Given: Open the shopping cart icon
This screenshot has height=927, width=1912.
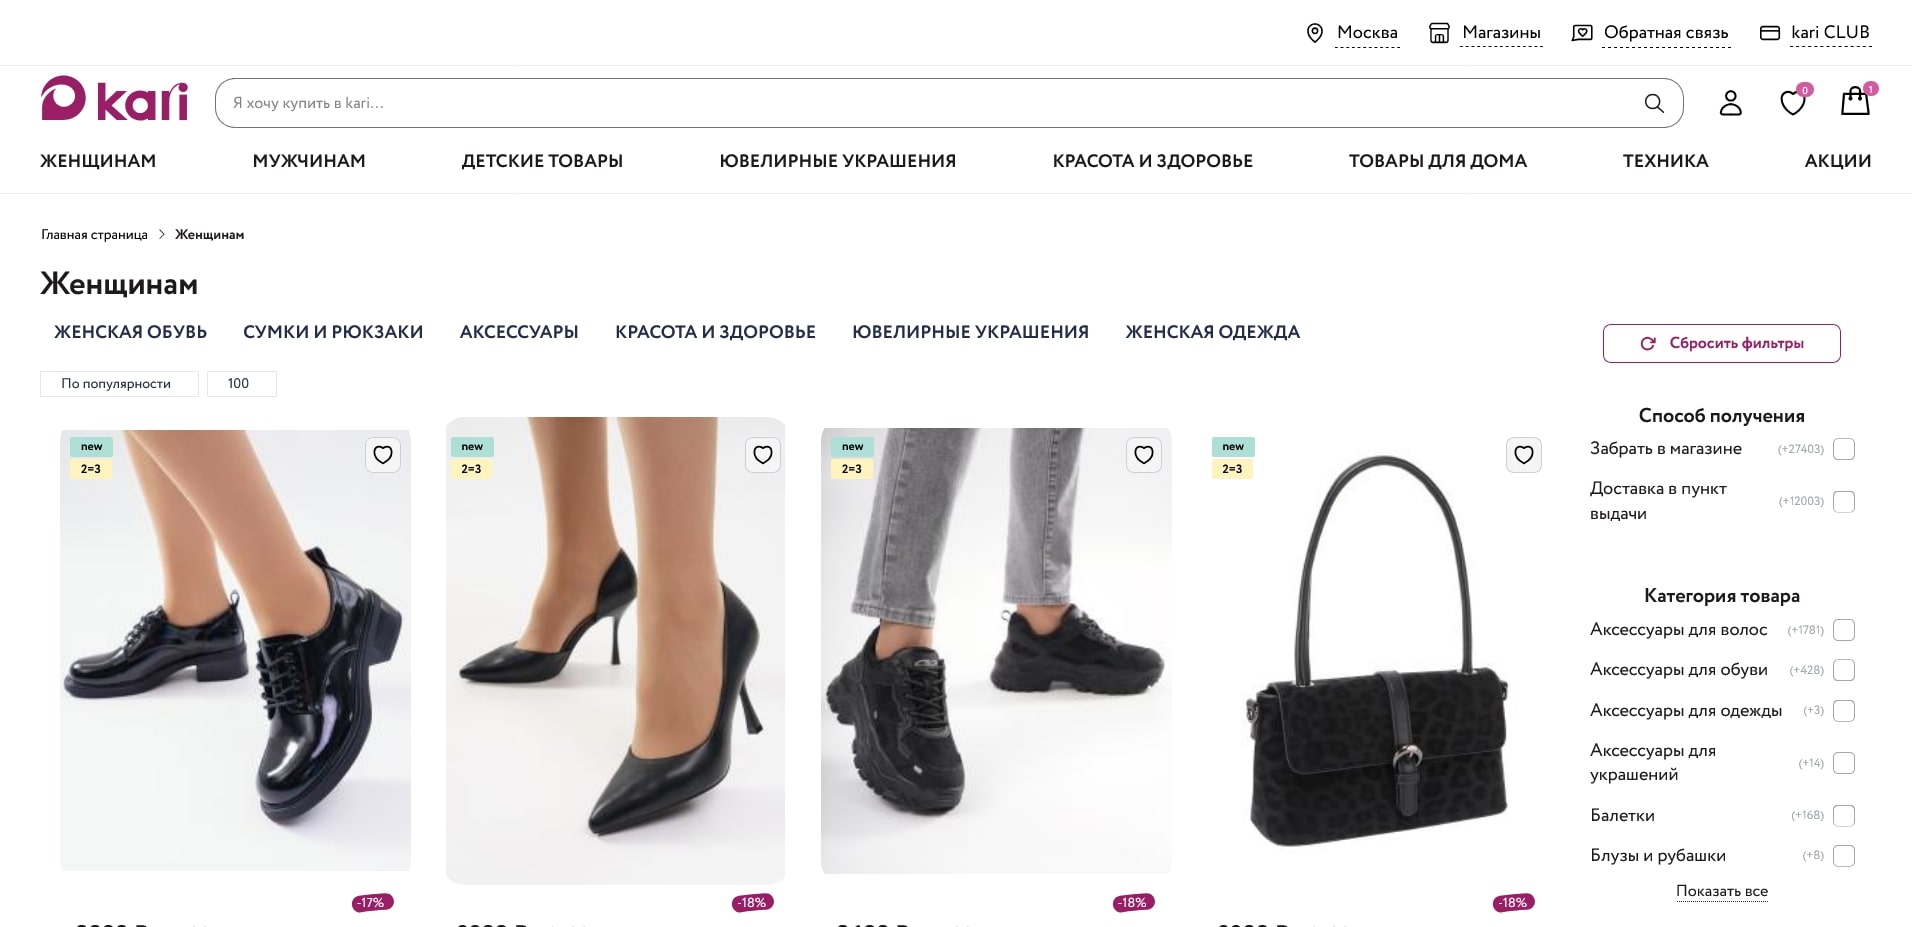Looking at the screenshot, I should click(x=1855, y=101).
